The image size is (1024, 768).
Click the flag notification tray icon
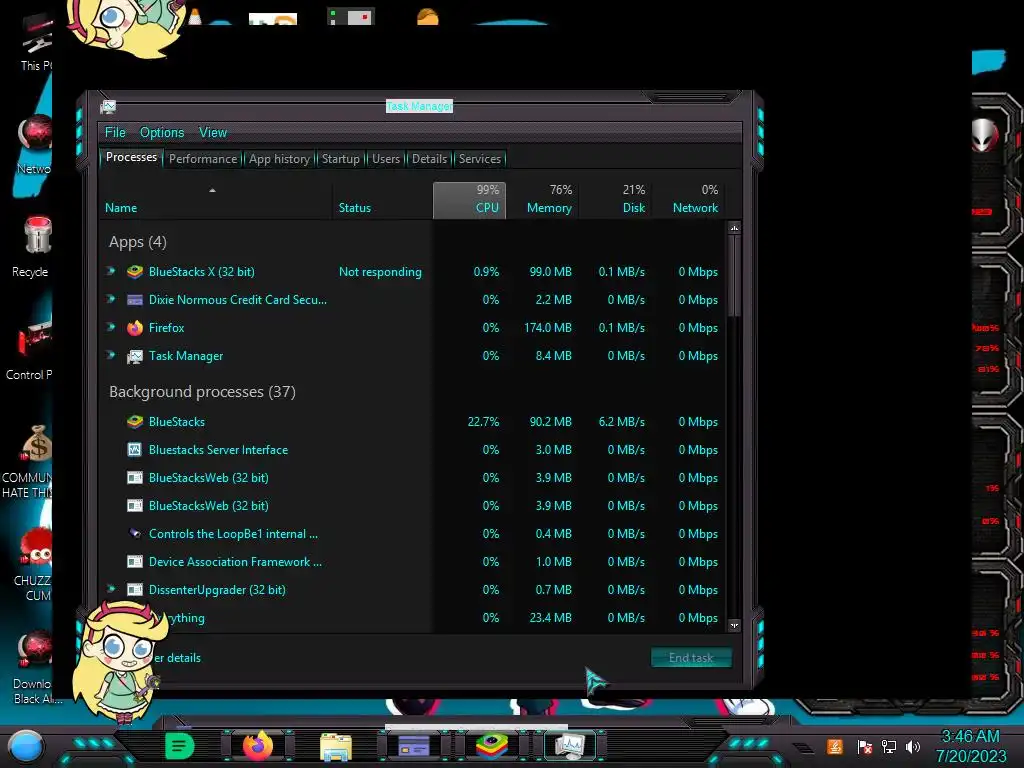(865, 746)
